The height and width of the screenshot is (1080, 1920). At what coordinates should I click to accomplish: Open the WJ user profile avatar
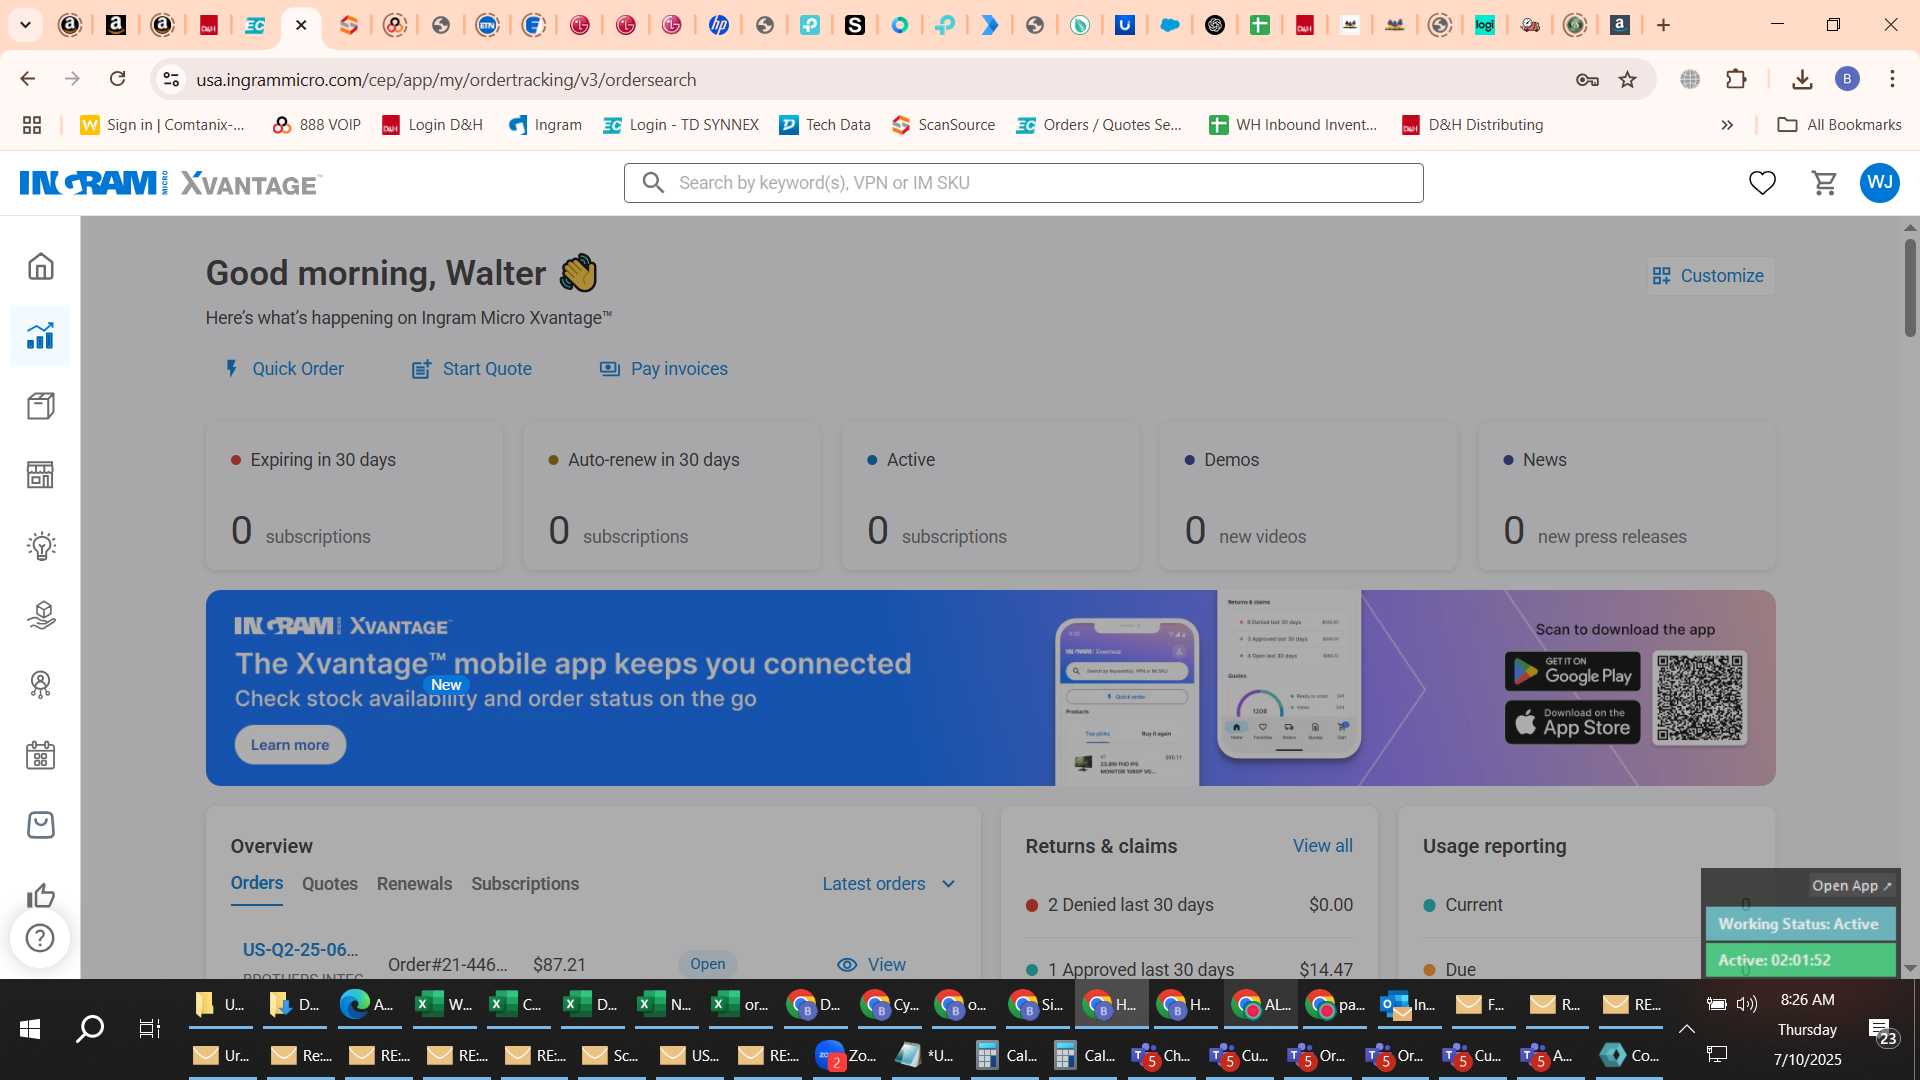[1880, 183]
